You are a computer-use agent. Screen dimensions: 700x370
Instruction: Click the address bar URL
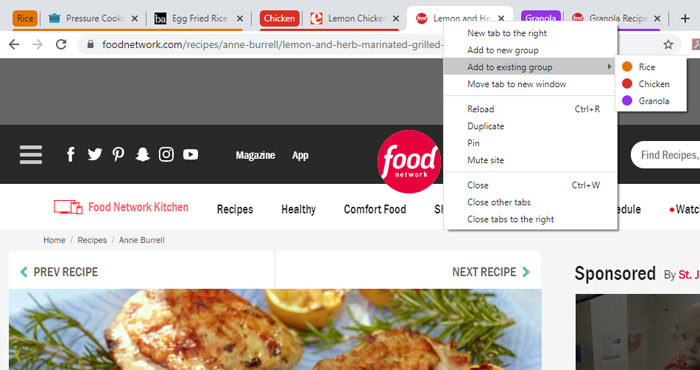272,45
